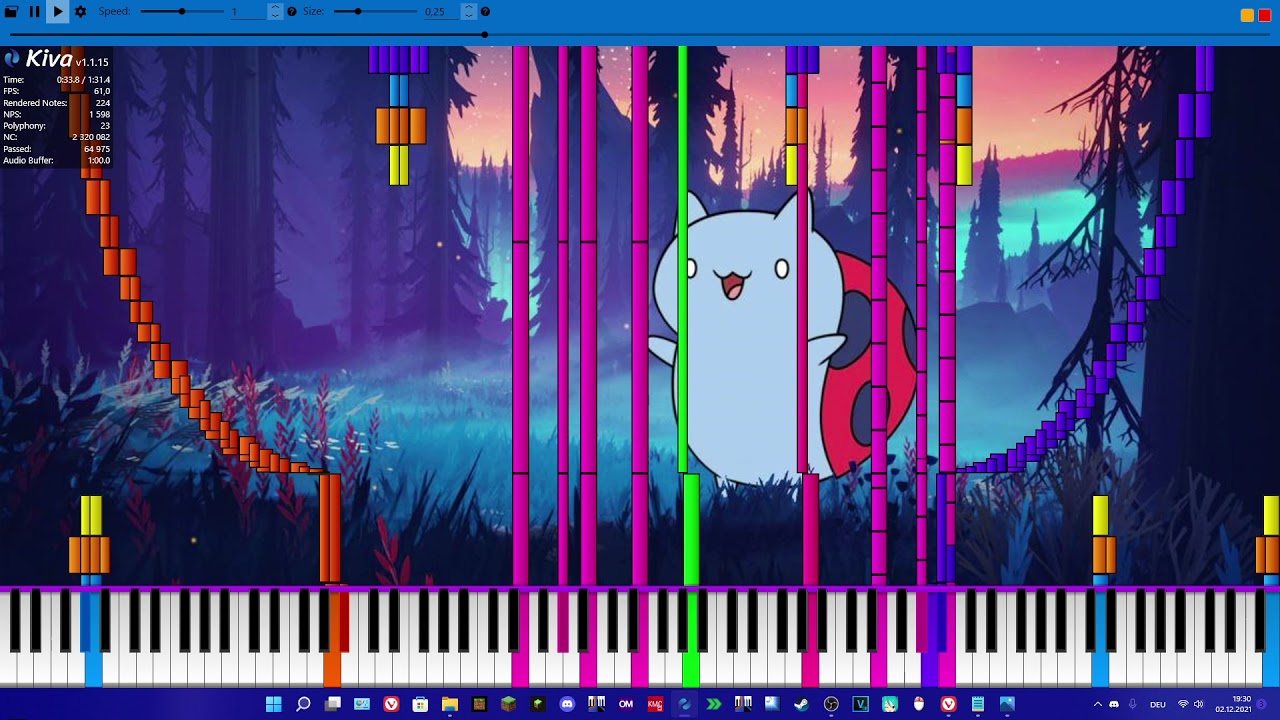Increase Speed with the up arrow

pyautogui.click(x=275, y=8)
